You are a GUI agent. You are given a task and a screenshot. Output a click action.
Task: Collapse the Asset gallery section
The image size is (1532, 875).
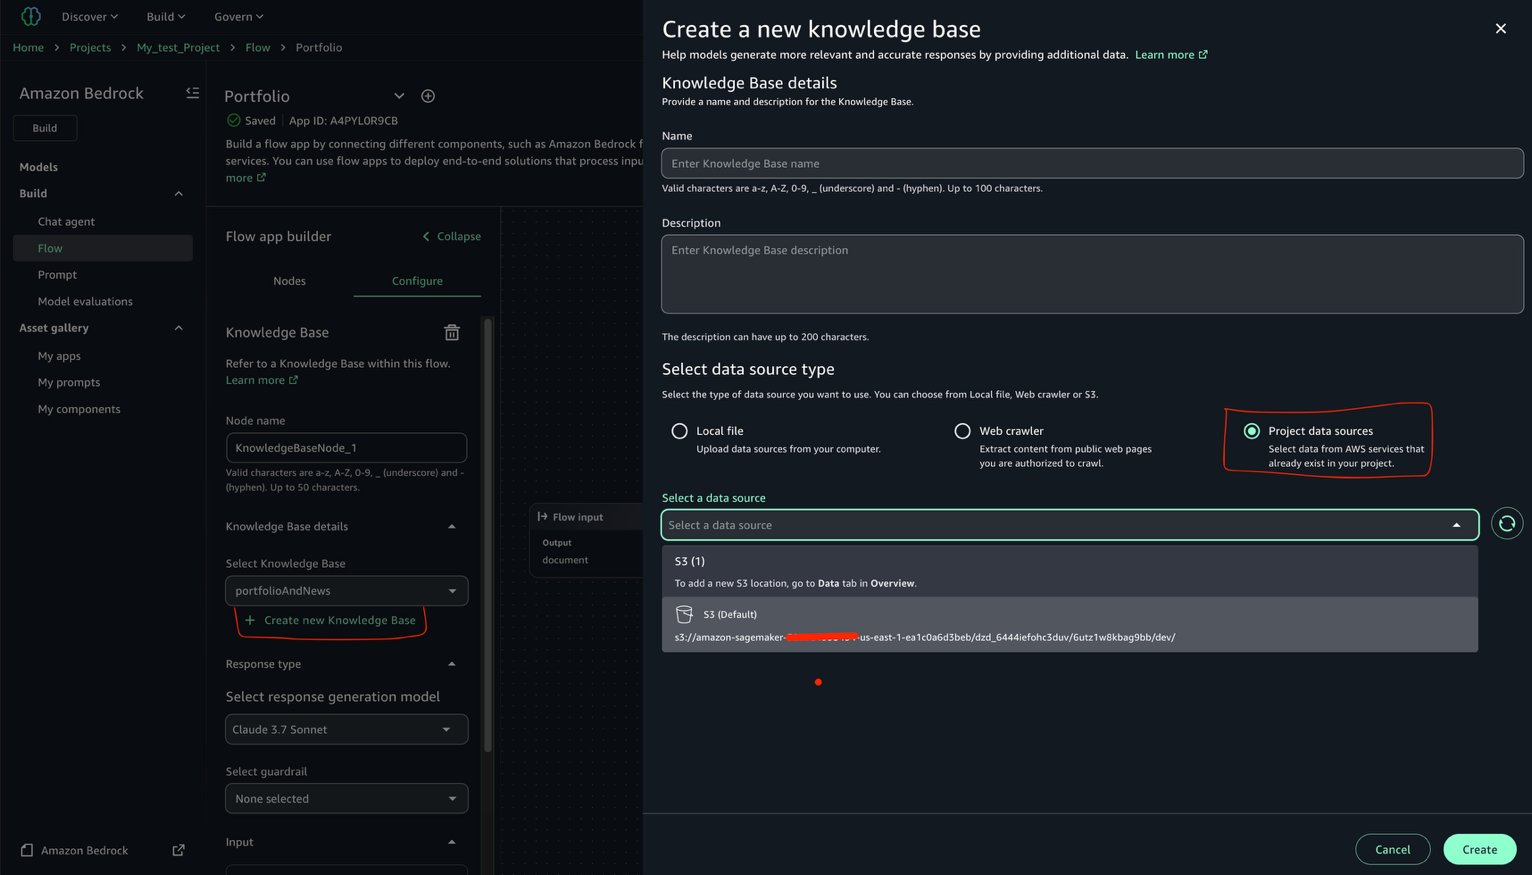(x=179, y=328)
